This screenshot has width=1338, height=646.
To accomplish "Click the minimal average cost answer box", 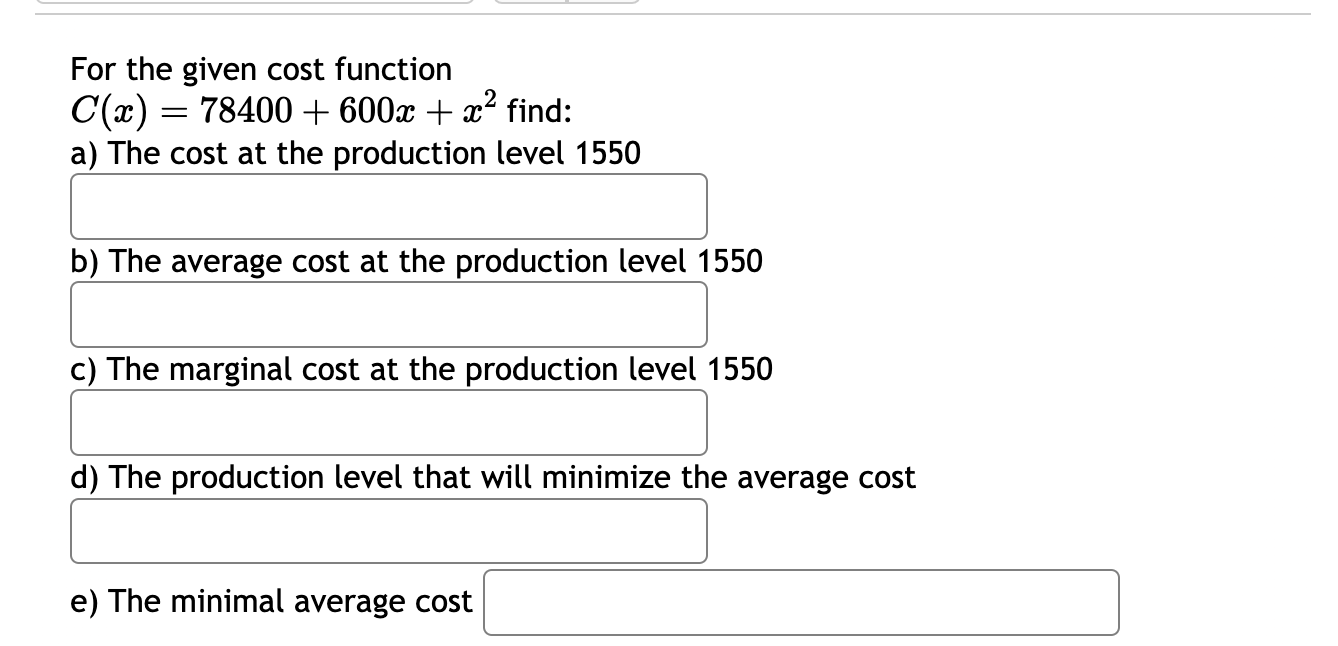I will pos(800,601).
